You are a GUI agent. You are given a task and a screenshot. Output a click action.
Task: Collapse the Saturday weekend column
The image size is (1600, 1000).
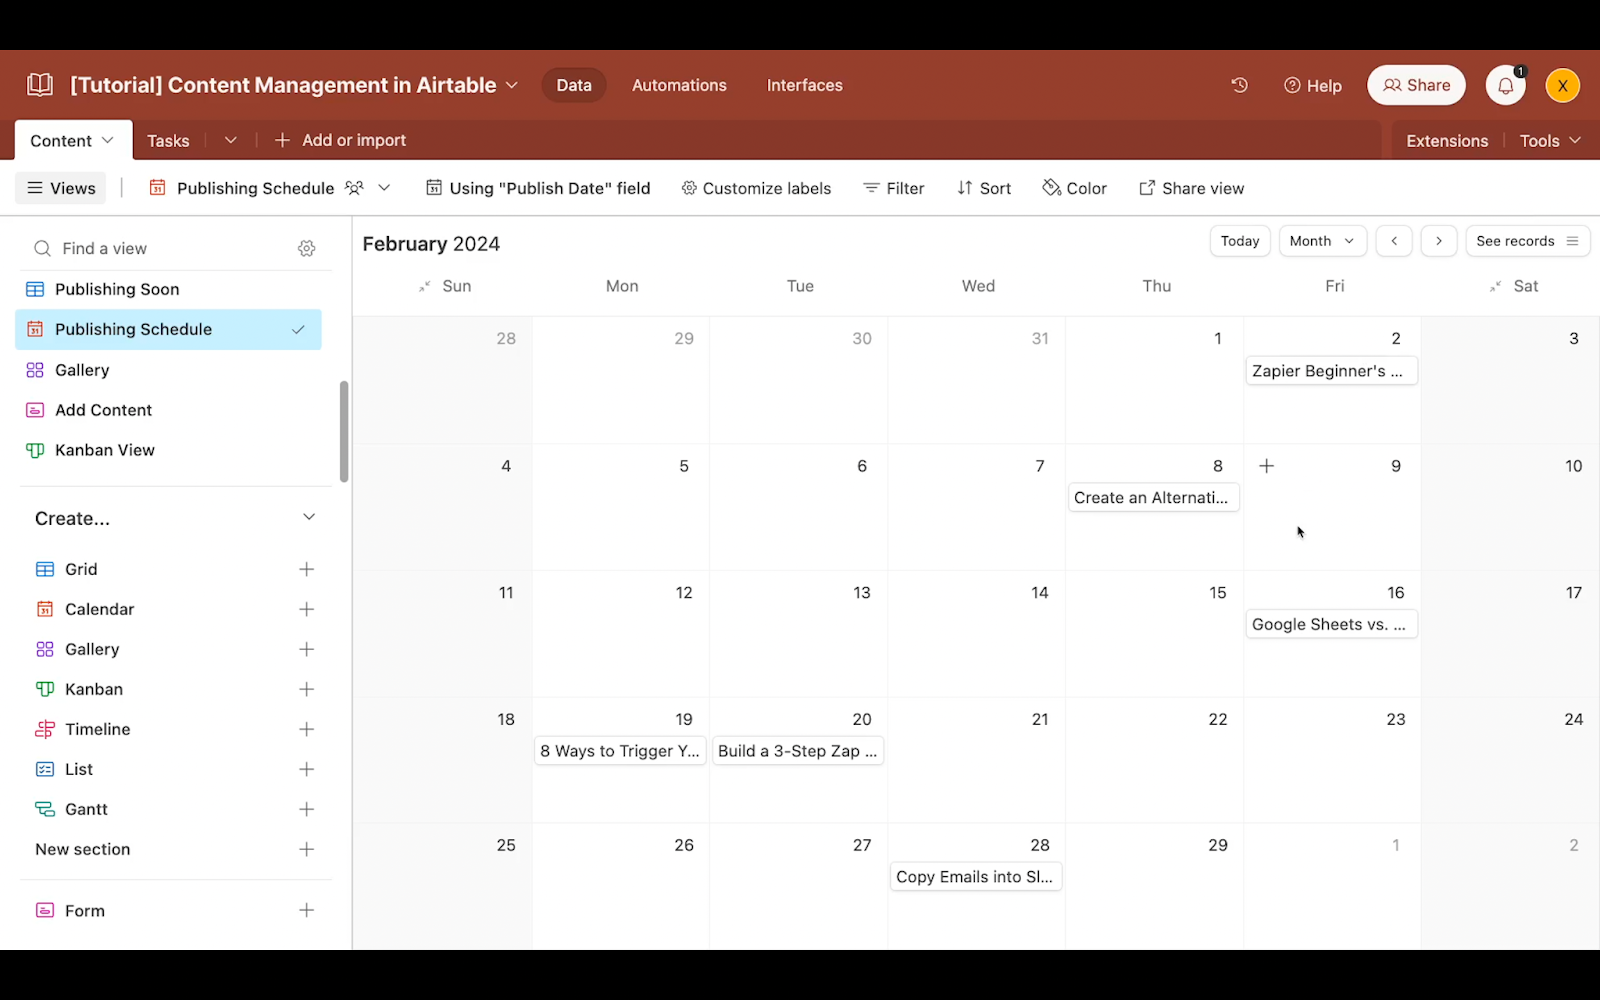click(1495, 286)
